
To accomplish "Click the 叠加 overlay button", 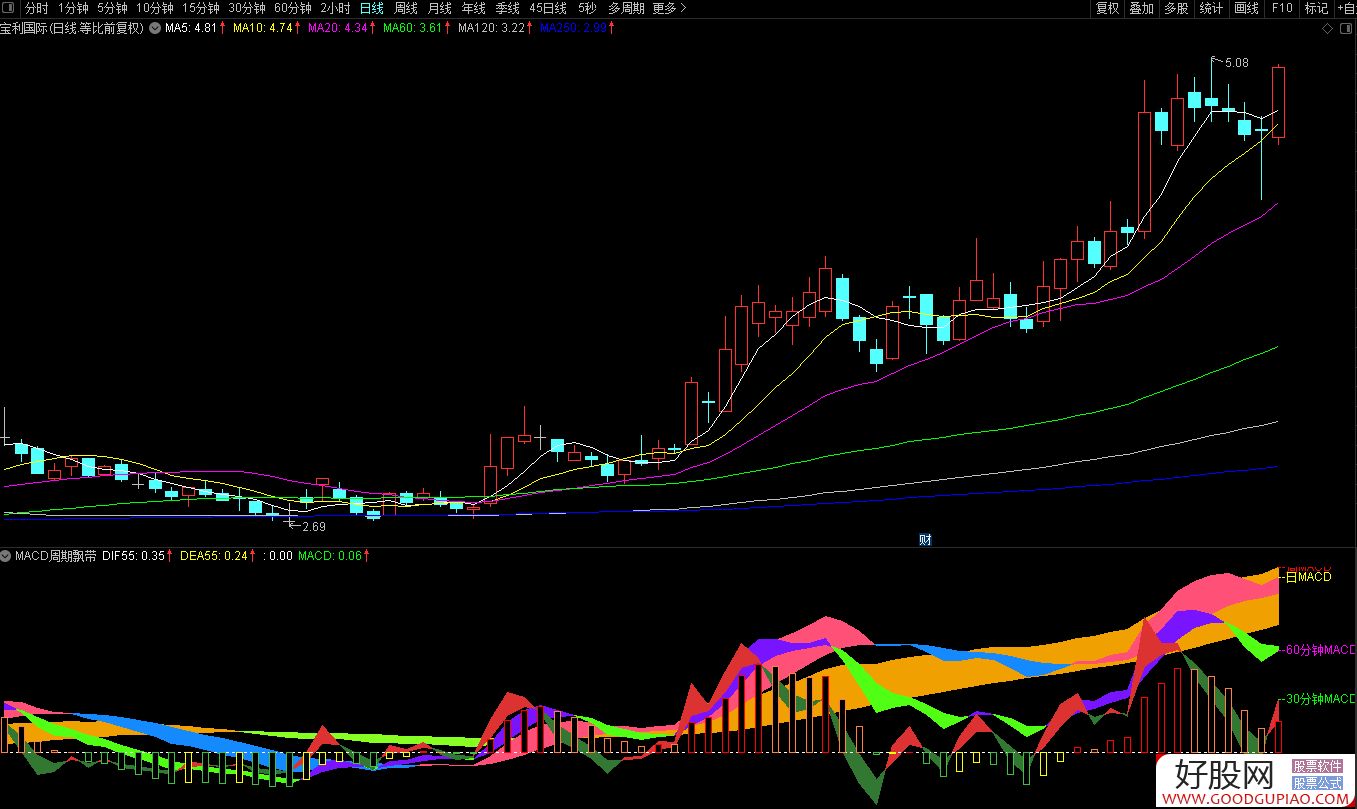I will pyautogui.click(x=1141, y=8).
